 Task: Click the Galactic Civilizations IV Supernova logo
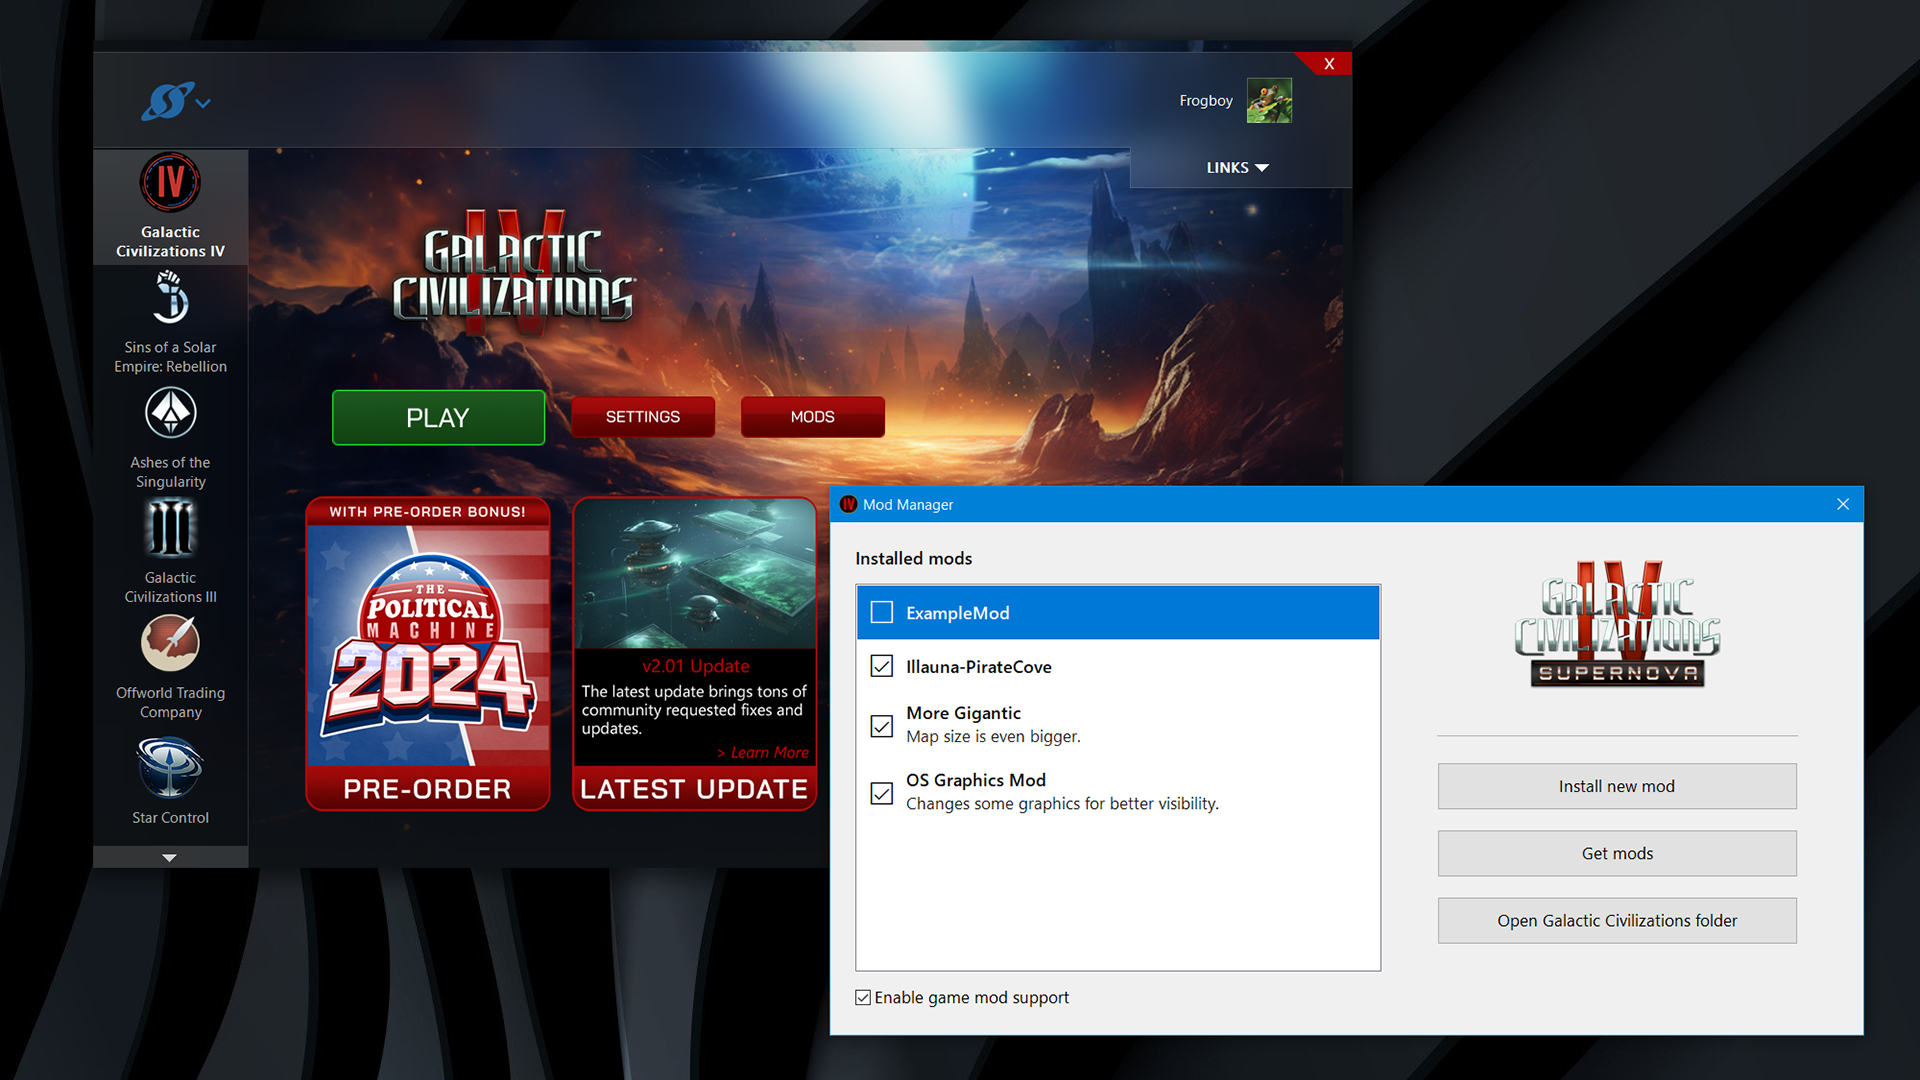coord(1617,624)
